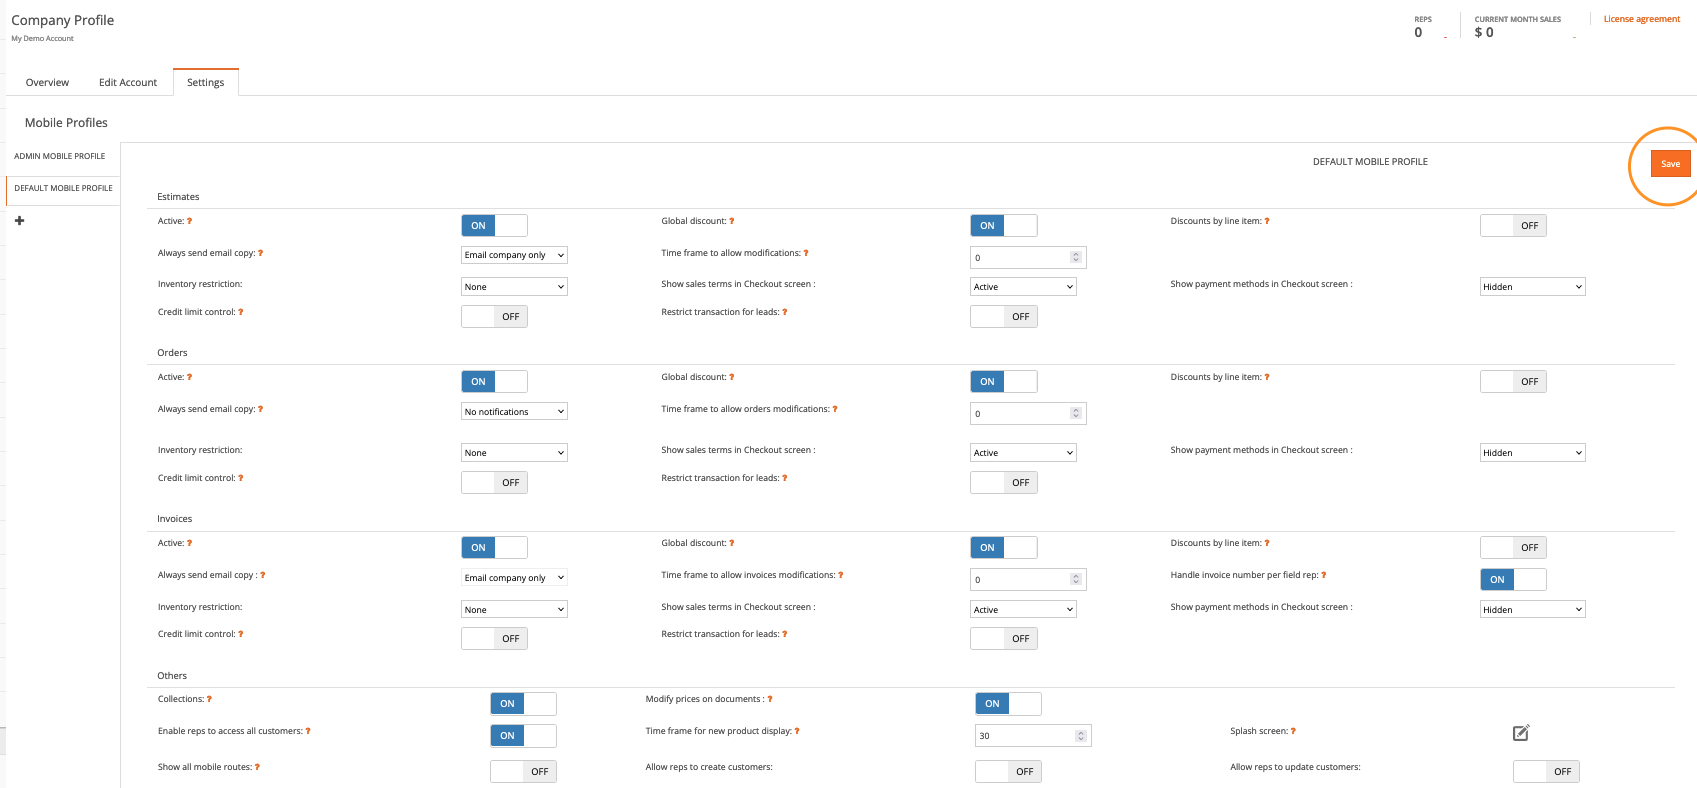Click the plus icon to add mobile profile
This screenshot has width=1697, height=788.
coord(20,221)
